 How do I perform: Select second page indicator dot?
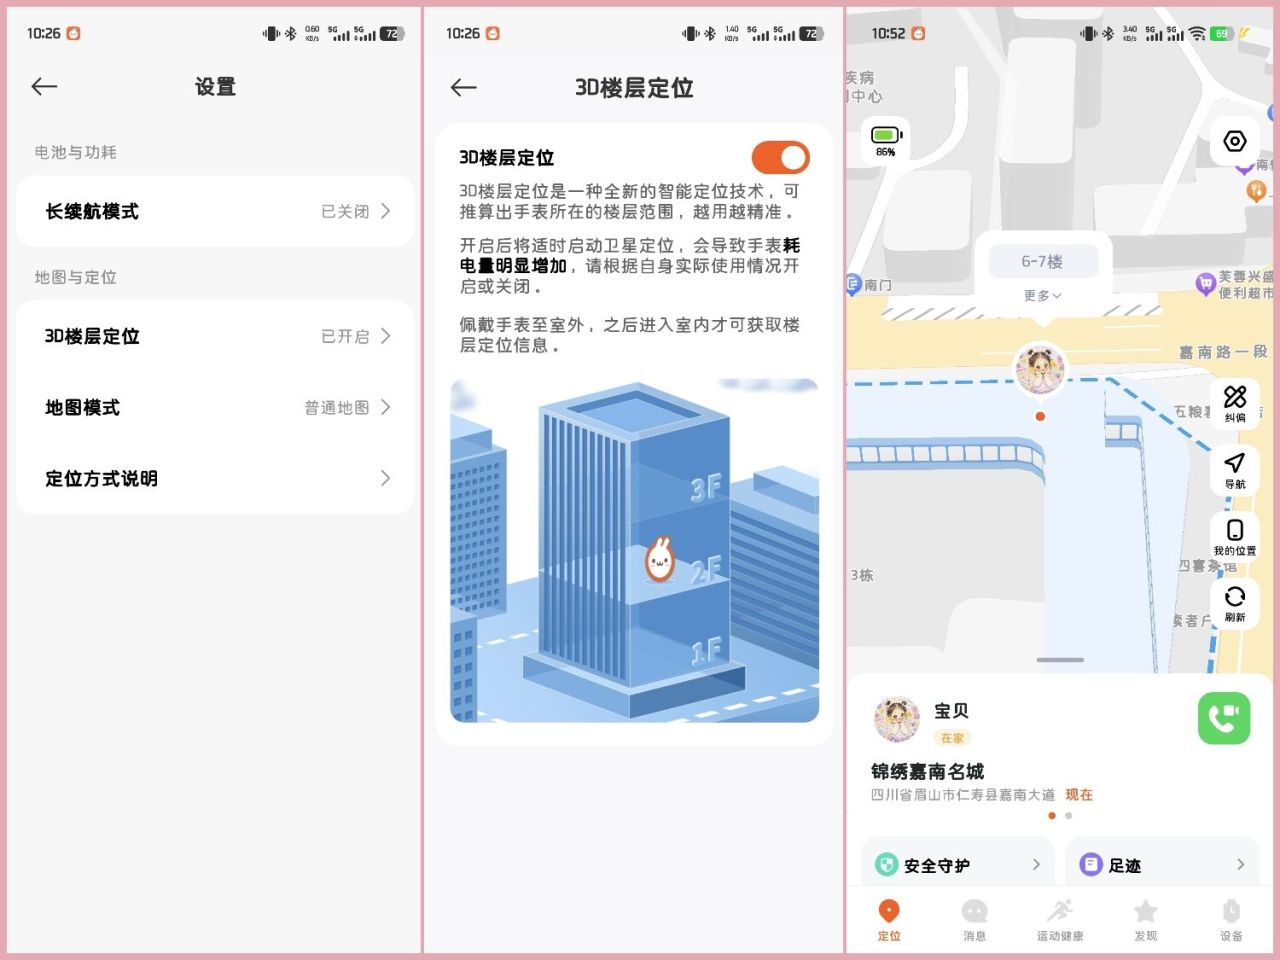point(1069,816)
